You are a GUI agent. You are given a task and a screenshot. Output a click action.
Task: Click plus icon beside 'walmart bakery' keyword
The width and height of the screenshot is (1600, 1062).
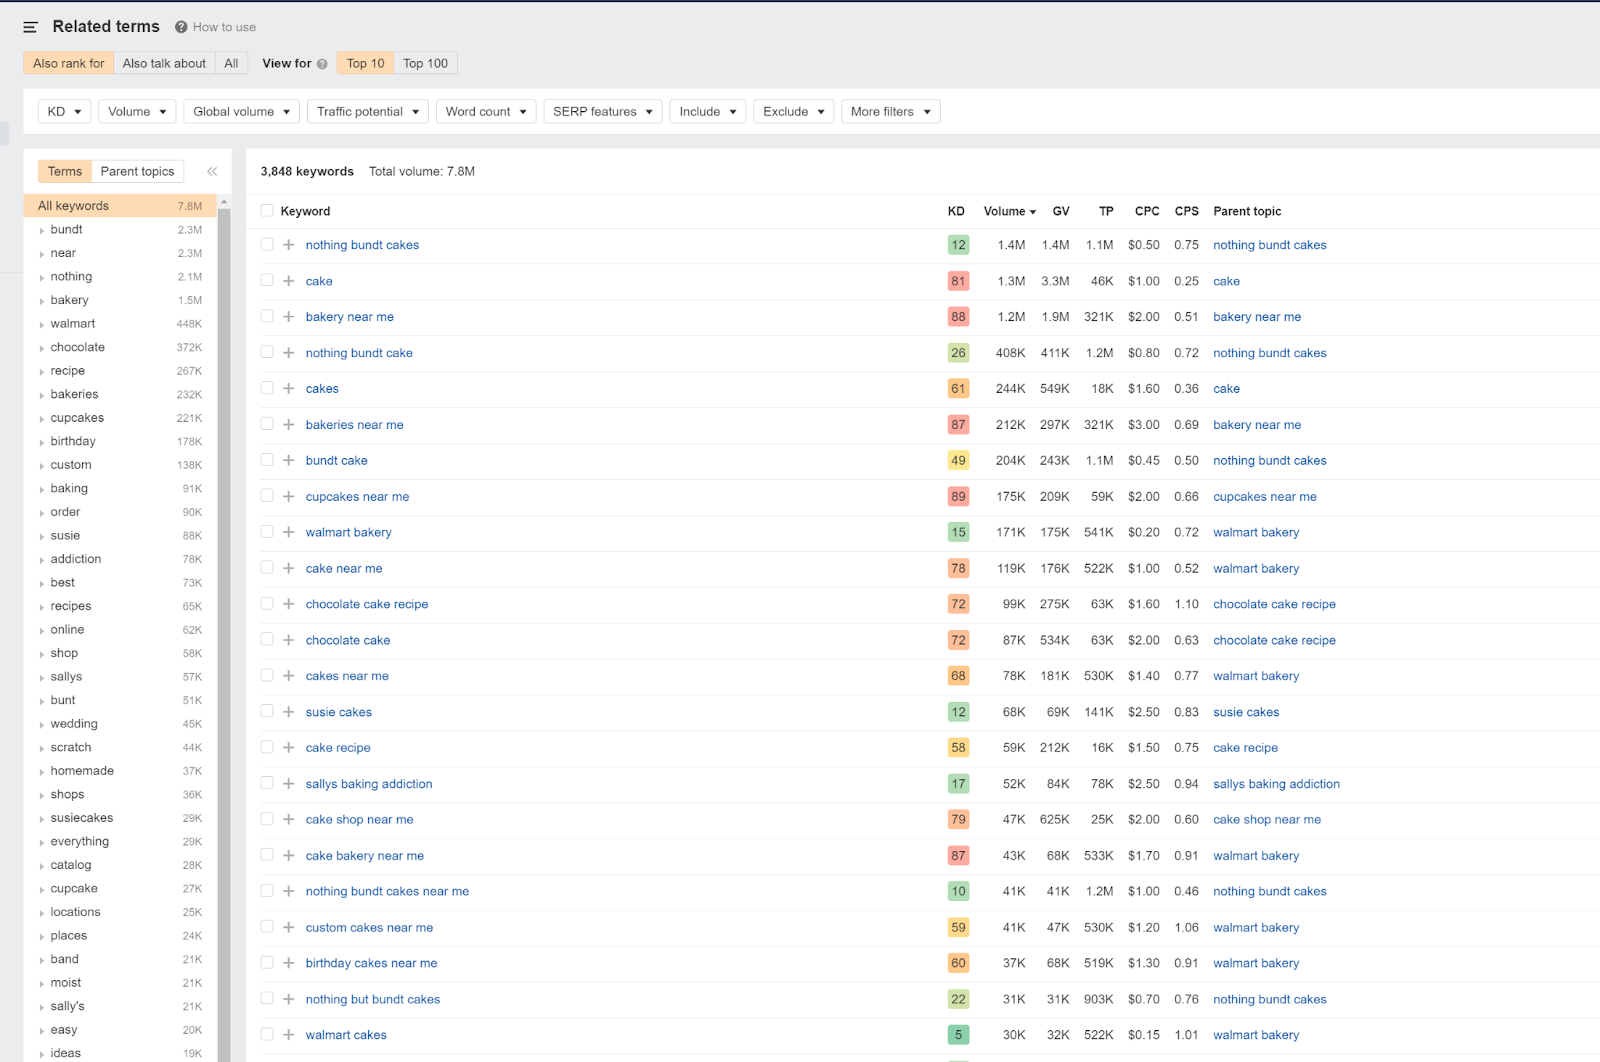point(288,533)
